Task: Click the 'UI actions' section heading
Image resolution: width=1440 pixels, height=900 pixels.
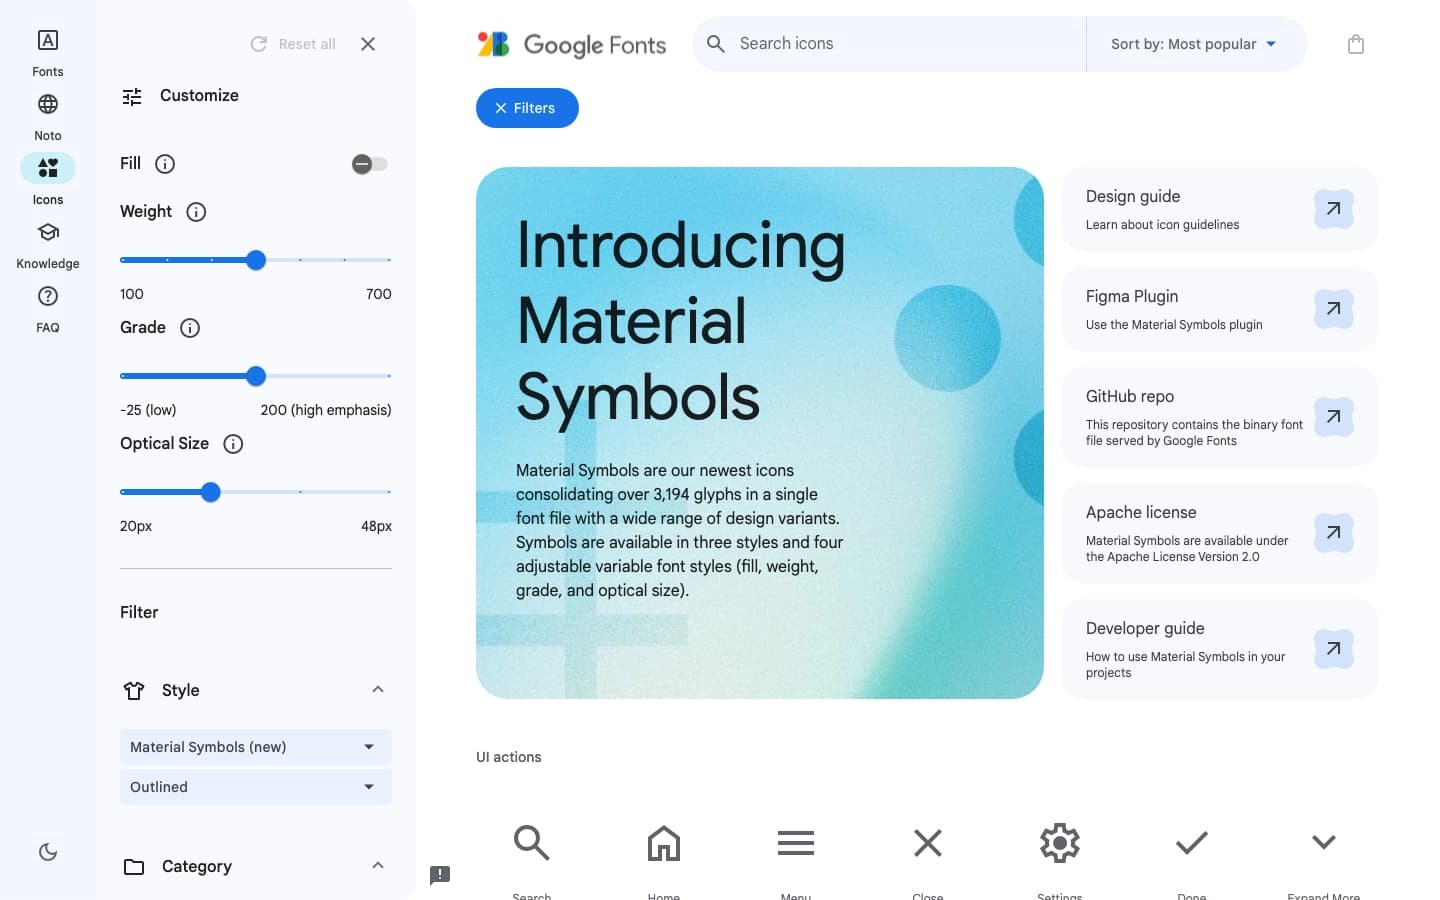Action: pyautogui.click(x=509, y=757)
